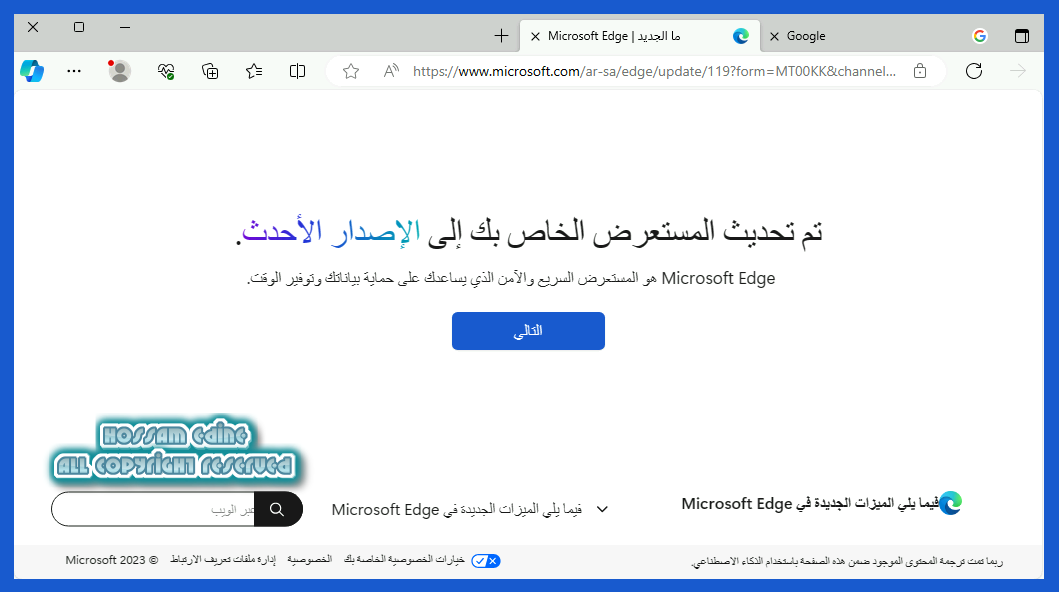Open the Collections icon
The image size is (1059, 592).
(x=210, y=71)
